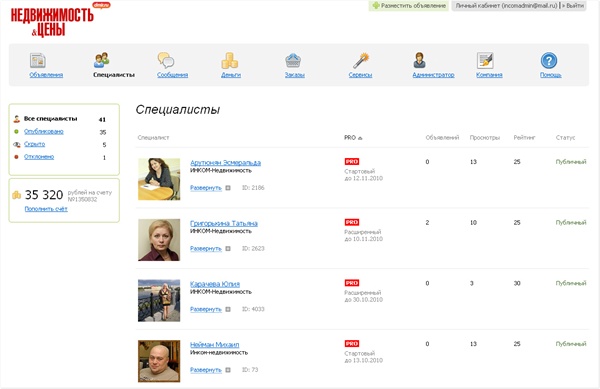This screenshot has height=389, width=600.
Task: Go to the Сервисы menu link
Action: (360, 75)
